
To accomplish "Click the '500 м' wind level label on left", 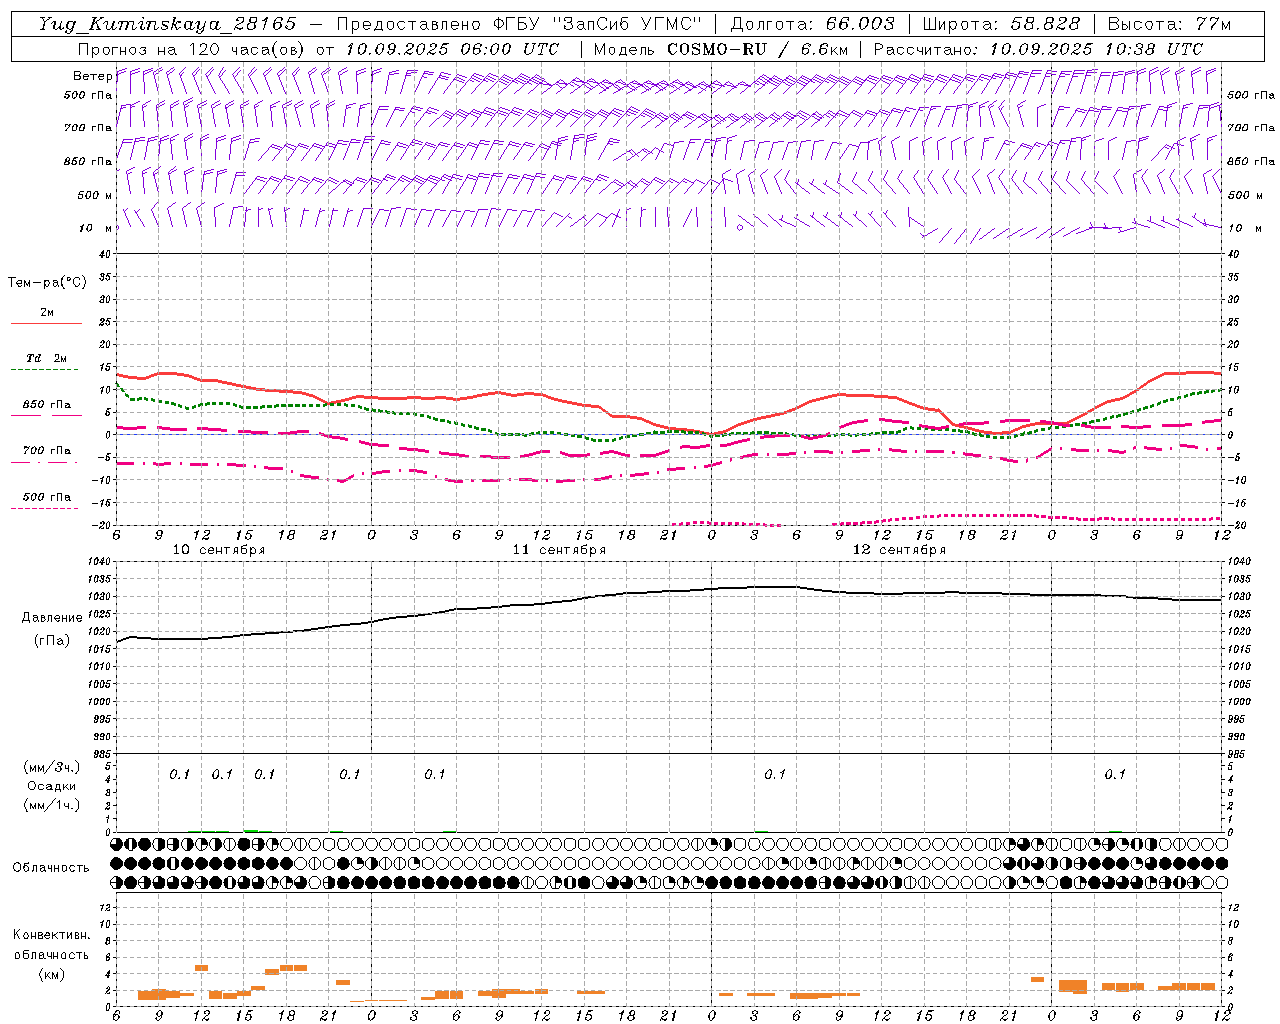I will click(x=95, y=195).
